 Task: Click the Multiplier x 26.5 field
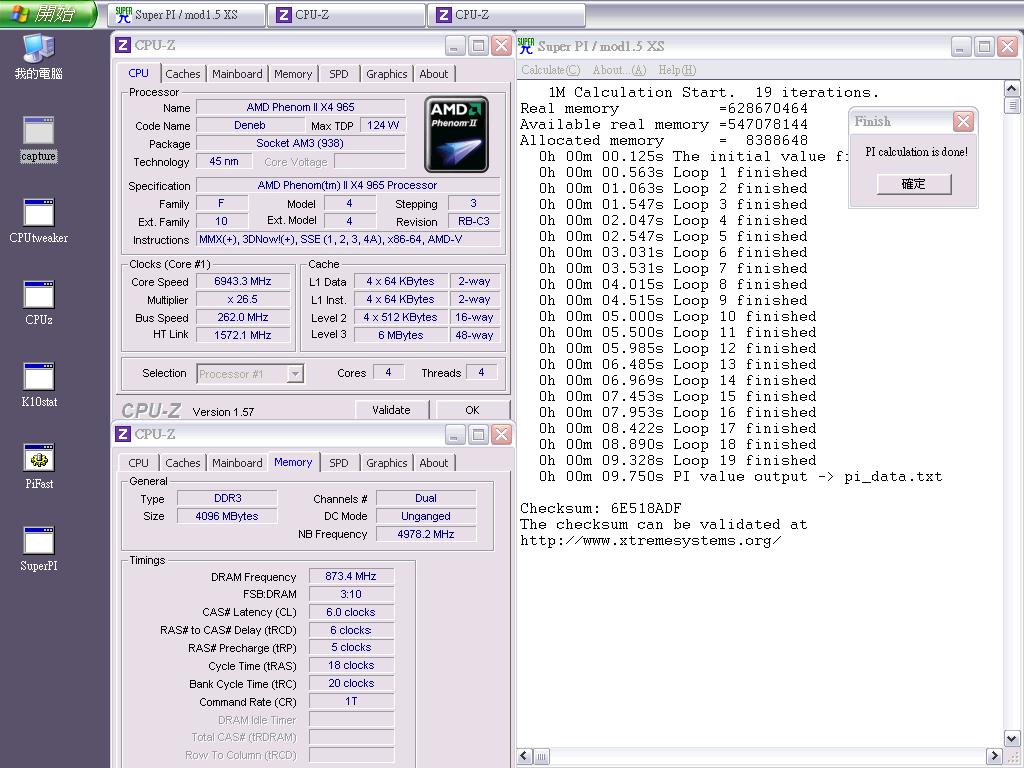pos(243,300)
